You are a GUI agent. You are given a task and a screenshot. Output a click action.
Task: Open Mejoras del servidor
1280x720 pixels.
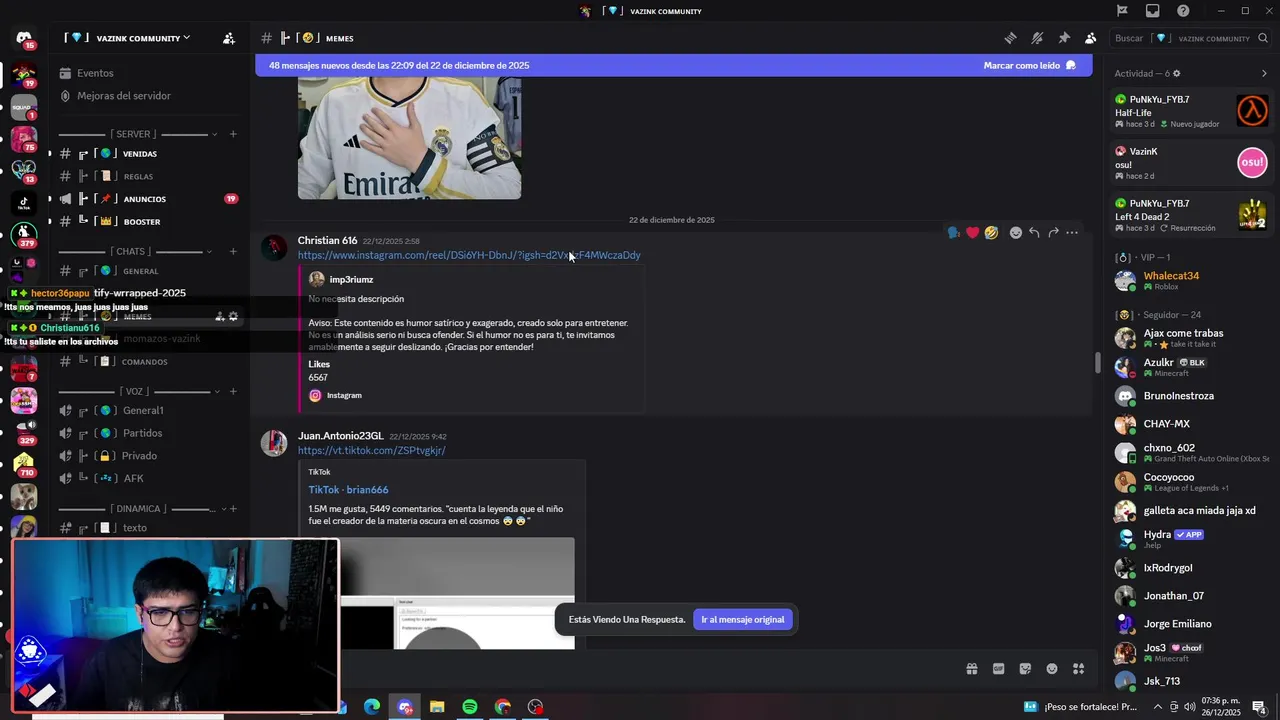(149, 96)
